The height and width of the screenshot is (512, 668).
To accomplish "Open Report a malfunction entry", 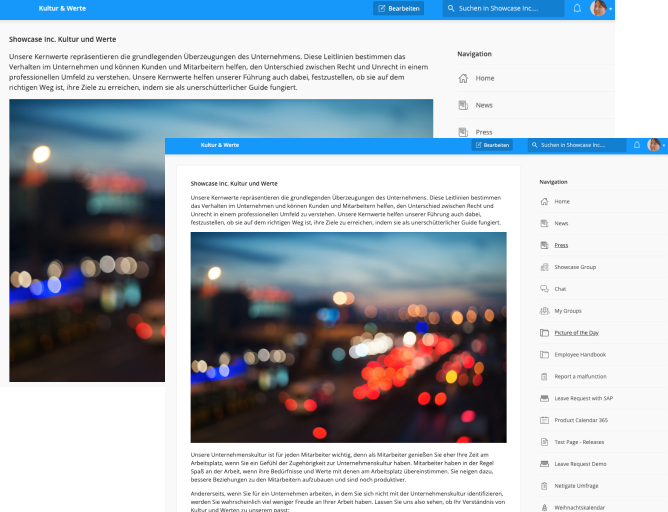I will 580,377.
